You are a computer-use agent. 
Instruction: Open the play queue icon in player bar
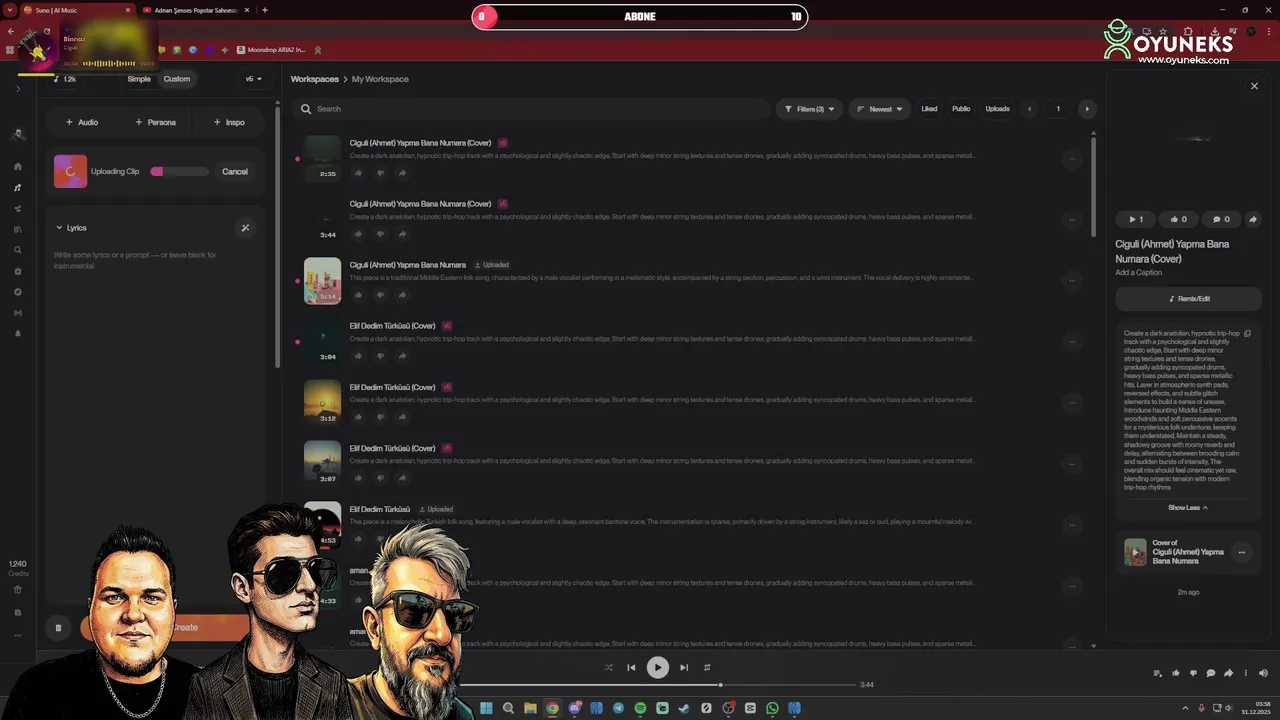click(1158, 673)
